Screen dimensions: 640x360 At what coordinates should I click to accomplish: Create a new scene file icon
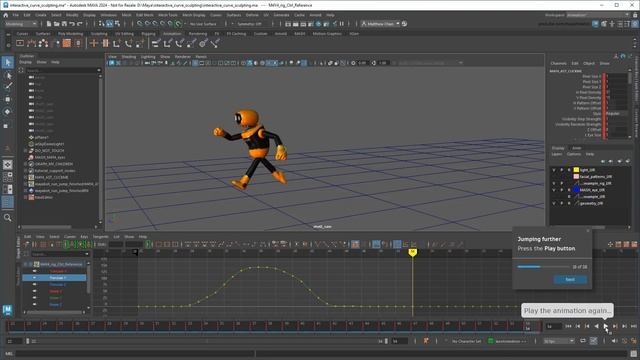point(49,24)
